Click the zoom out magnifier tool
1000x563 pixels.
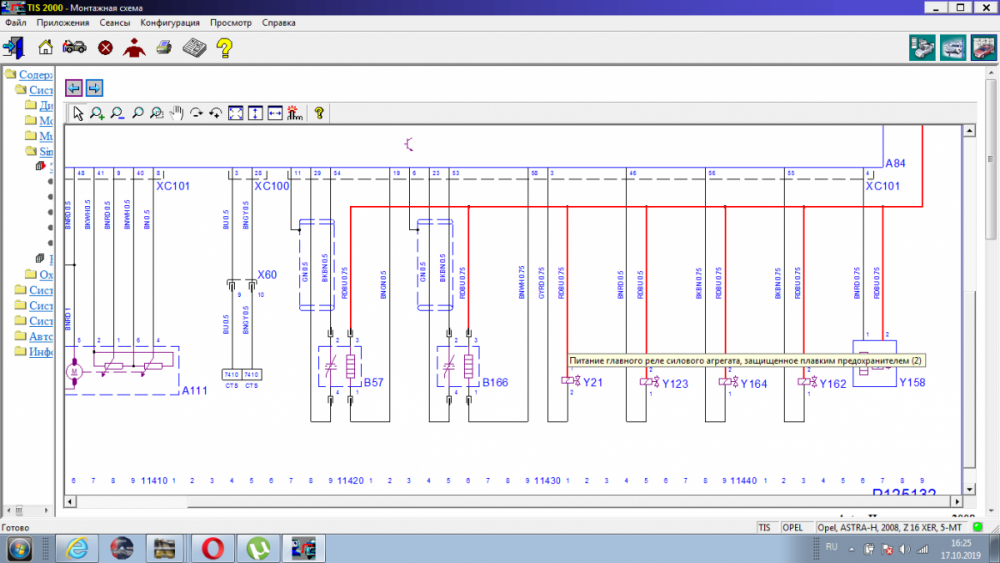(x=117, y=113)
